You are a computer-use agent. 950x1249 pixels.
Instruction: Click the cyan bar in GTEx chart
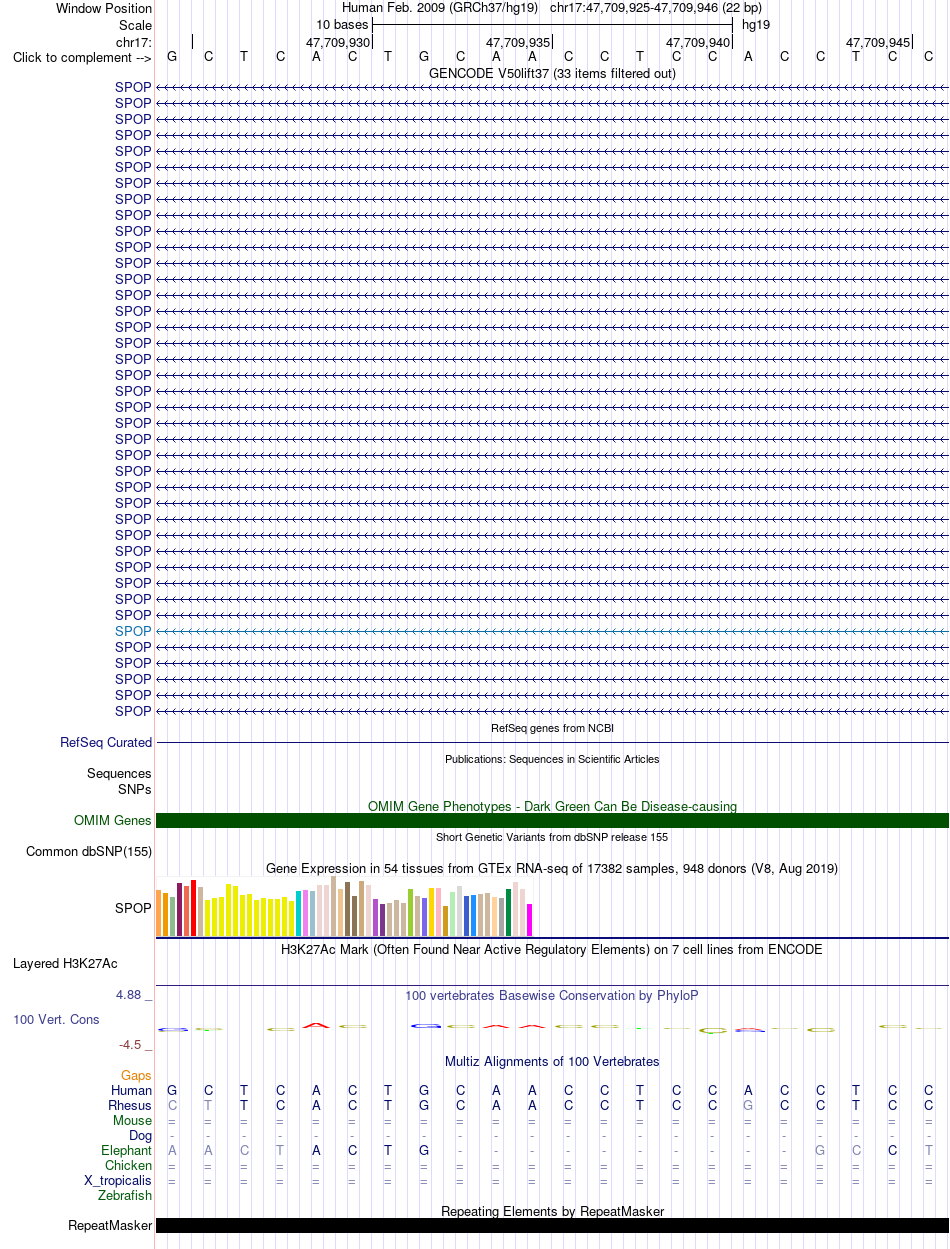299,913
